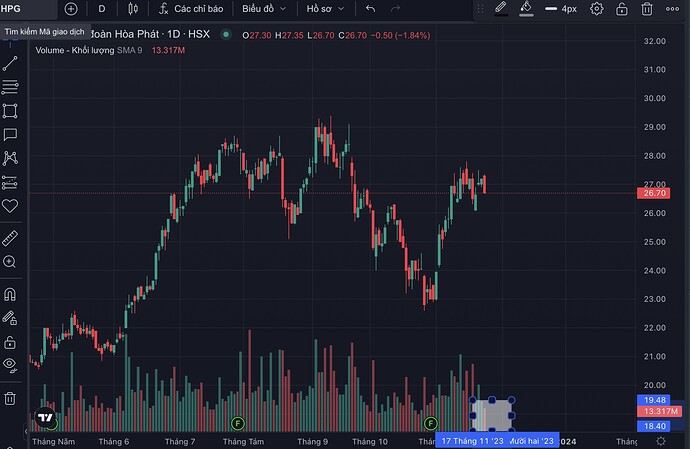Undo the last chart action

(x=371, y=9)
